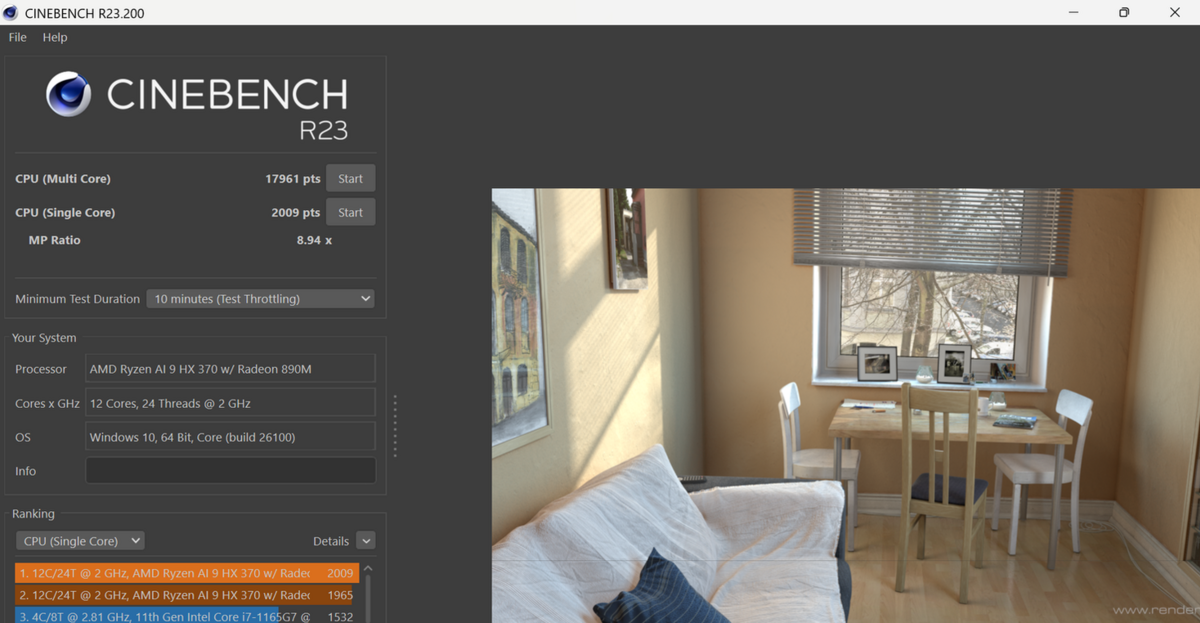Start the CPU (Multi Core) test
Image resolution: width=1200 pixels, height=623 pixels.
[x=350, y=179]
